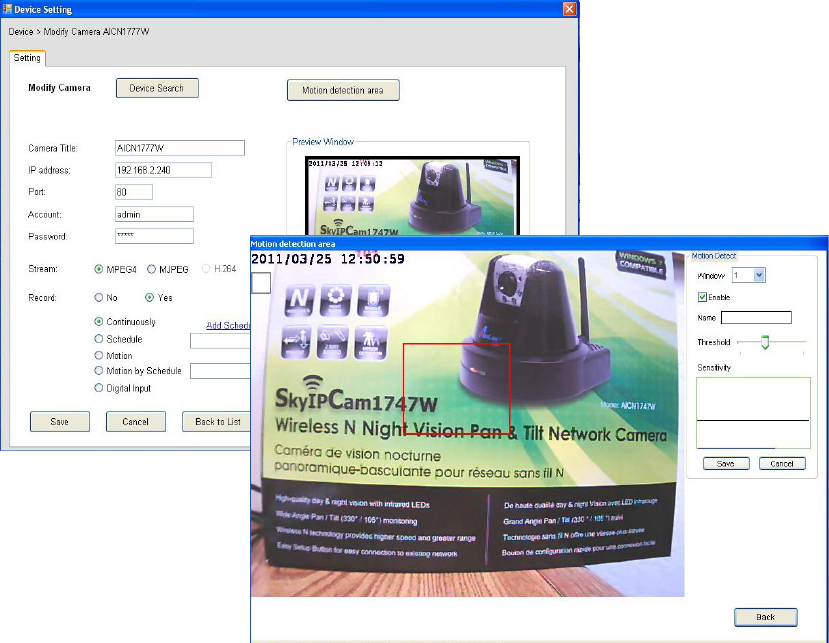Image resolution: width=829 pixels, height=643 pixels.
Task: Choose Schedule recording mode
Action: [x=99, y=339]
